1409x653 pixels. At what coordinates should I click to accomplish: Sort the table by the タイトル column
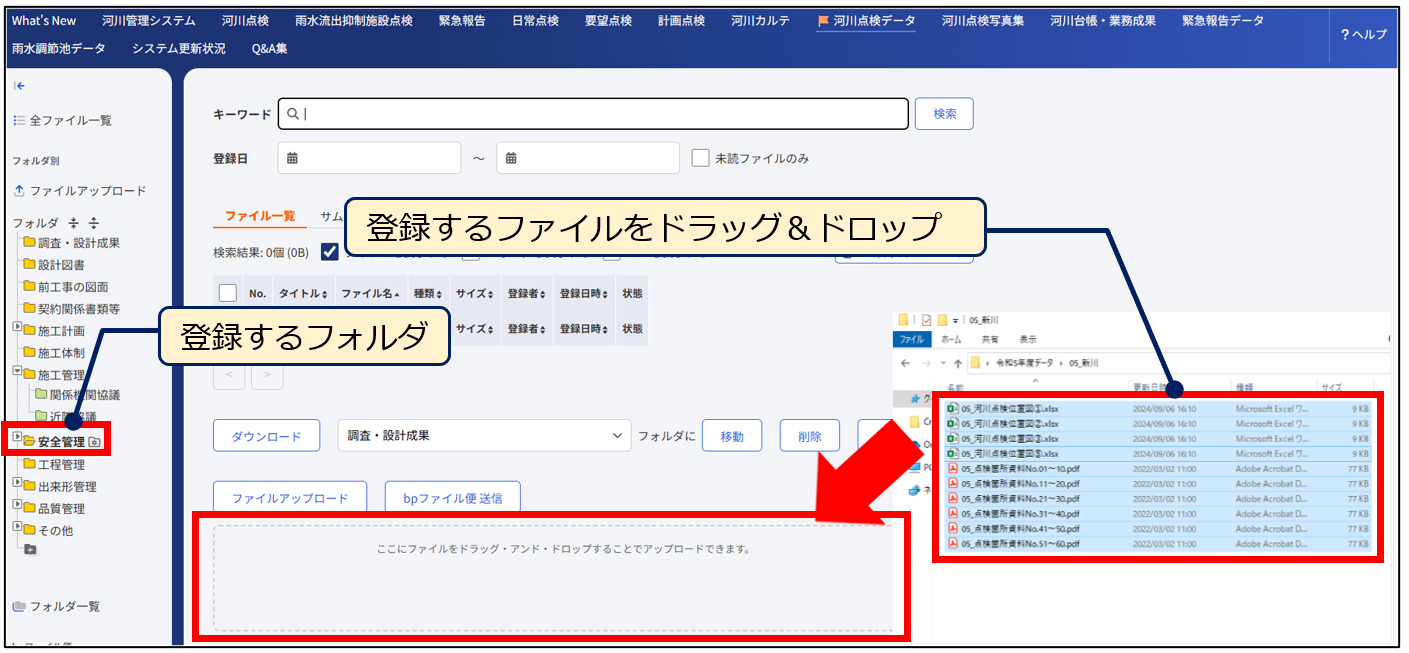pos(303,294)
